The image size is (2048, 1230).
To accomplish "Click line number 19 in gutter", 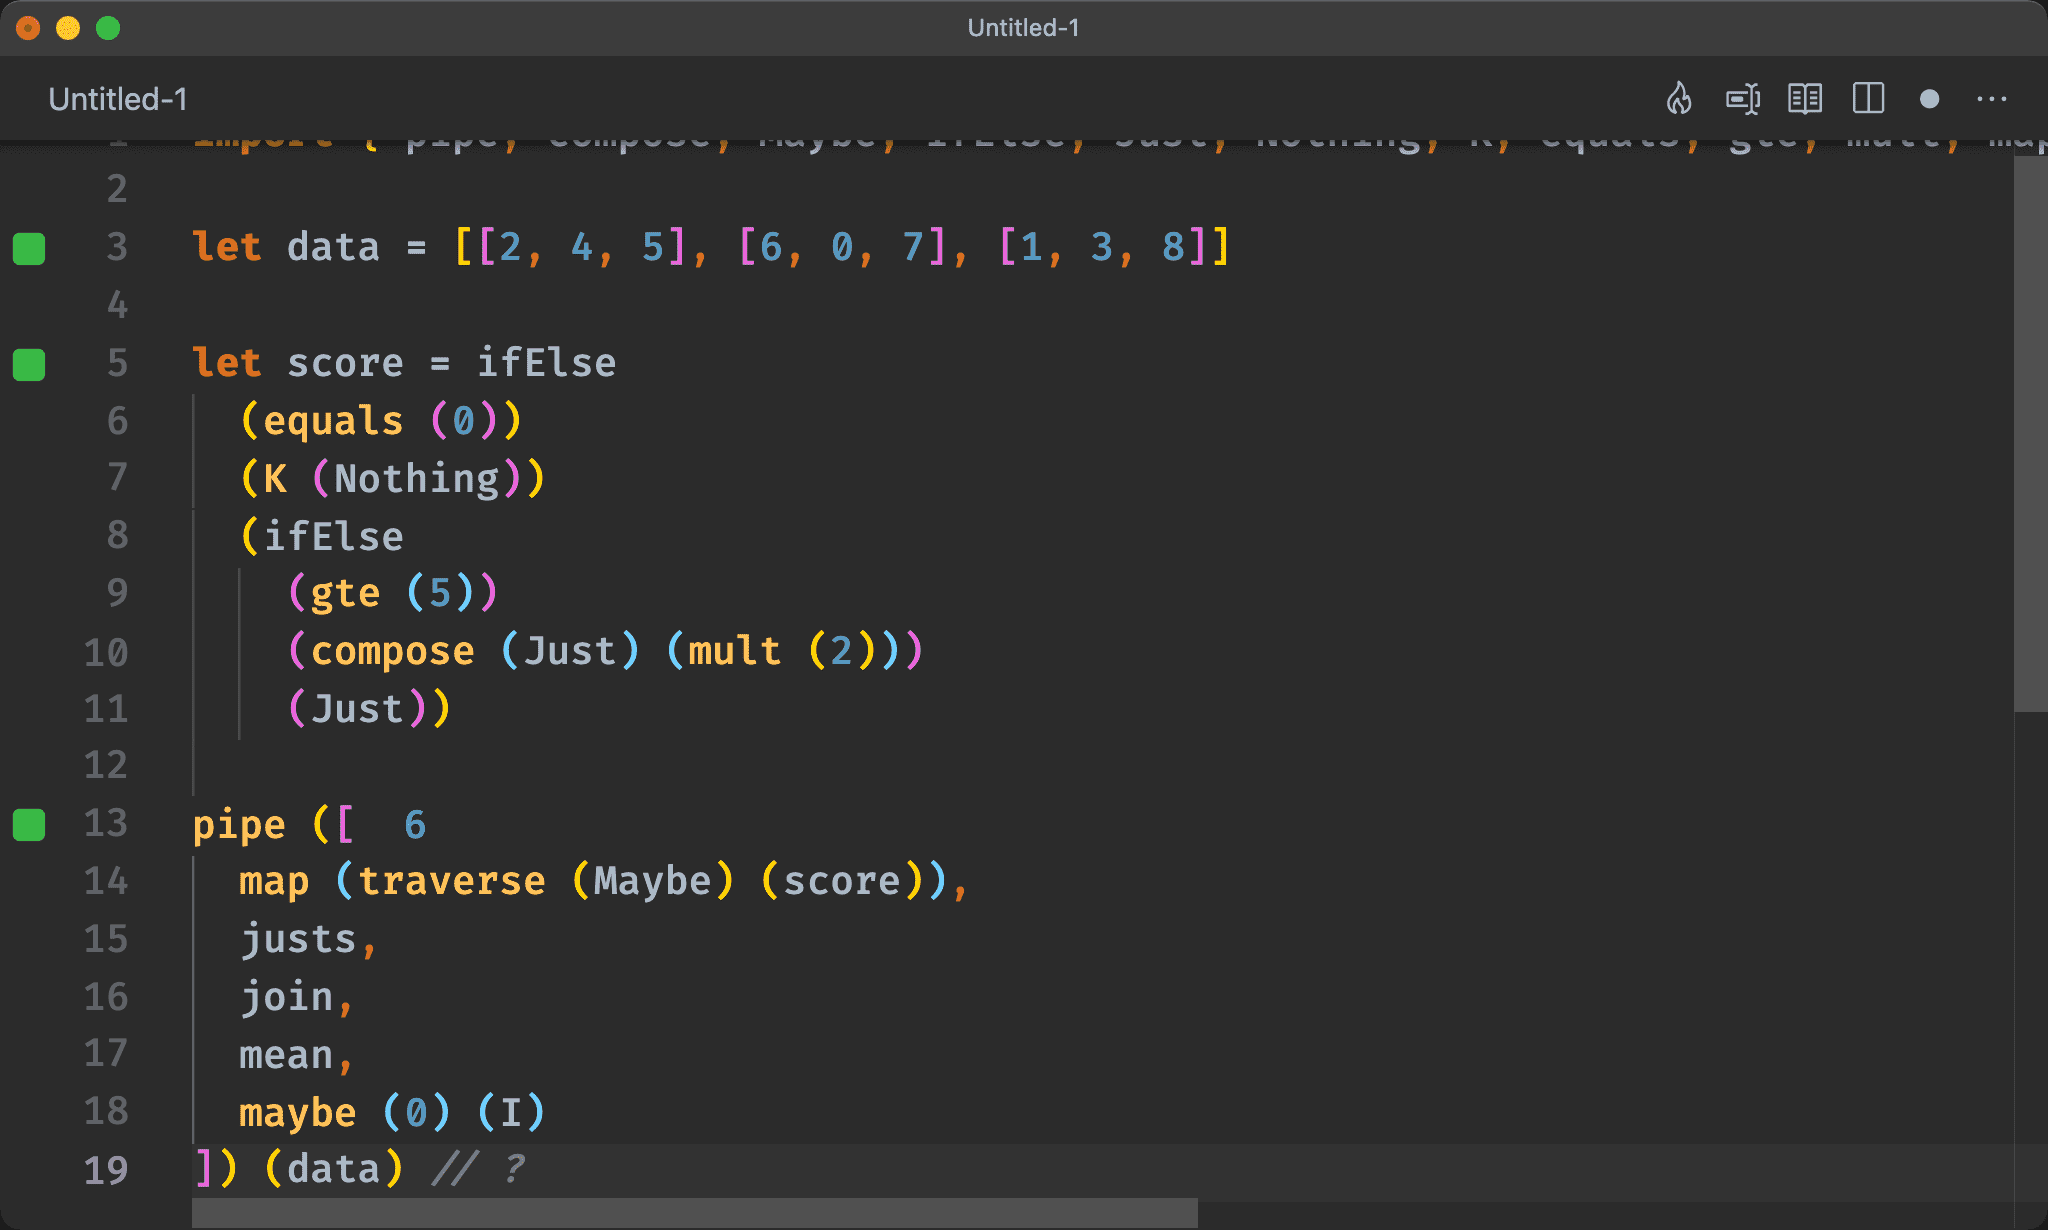I will click(106, 1169).
